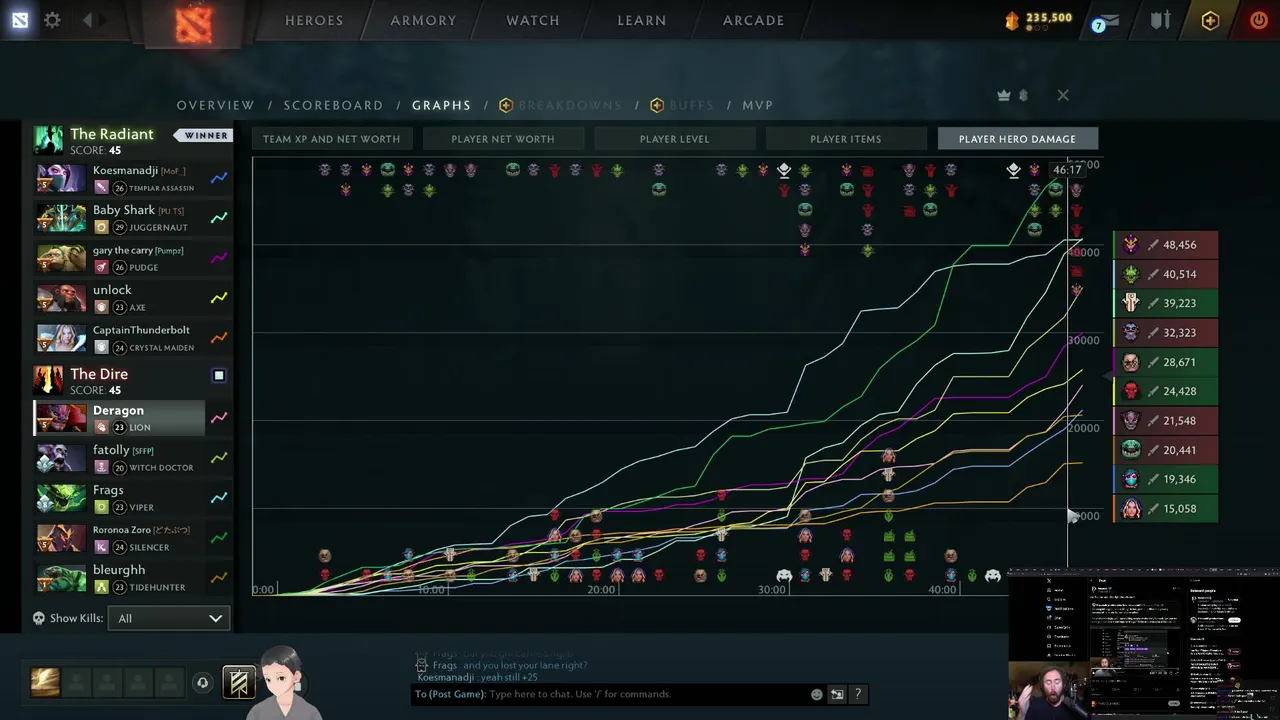1280x720 pixels.
Task: Toggle CaptainThunderbolt's graph line
Action: click(219, 337)
